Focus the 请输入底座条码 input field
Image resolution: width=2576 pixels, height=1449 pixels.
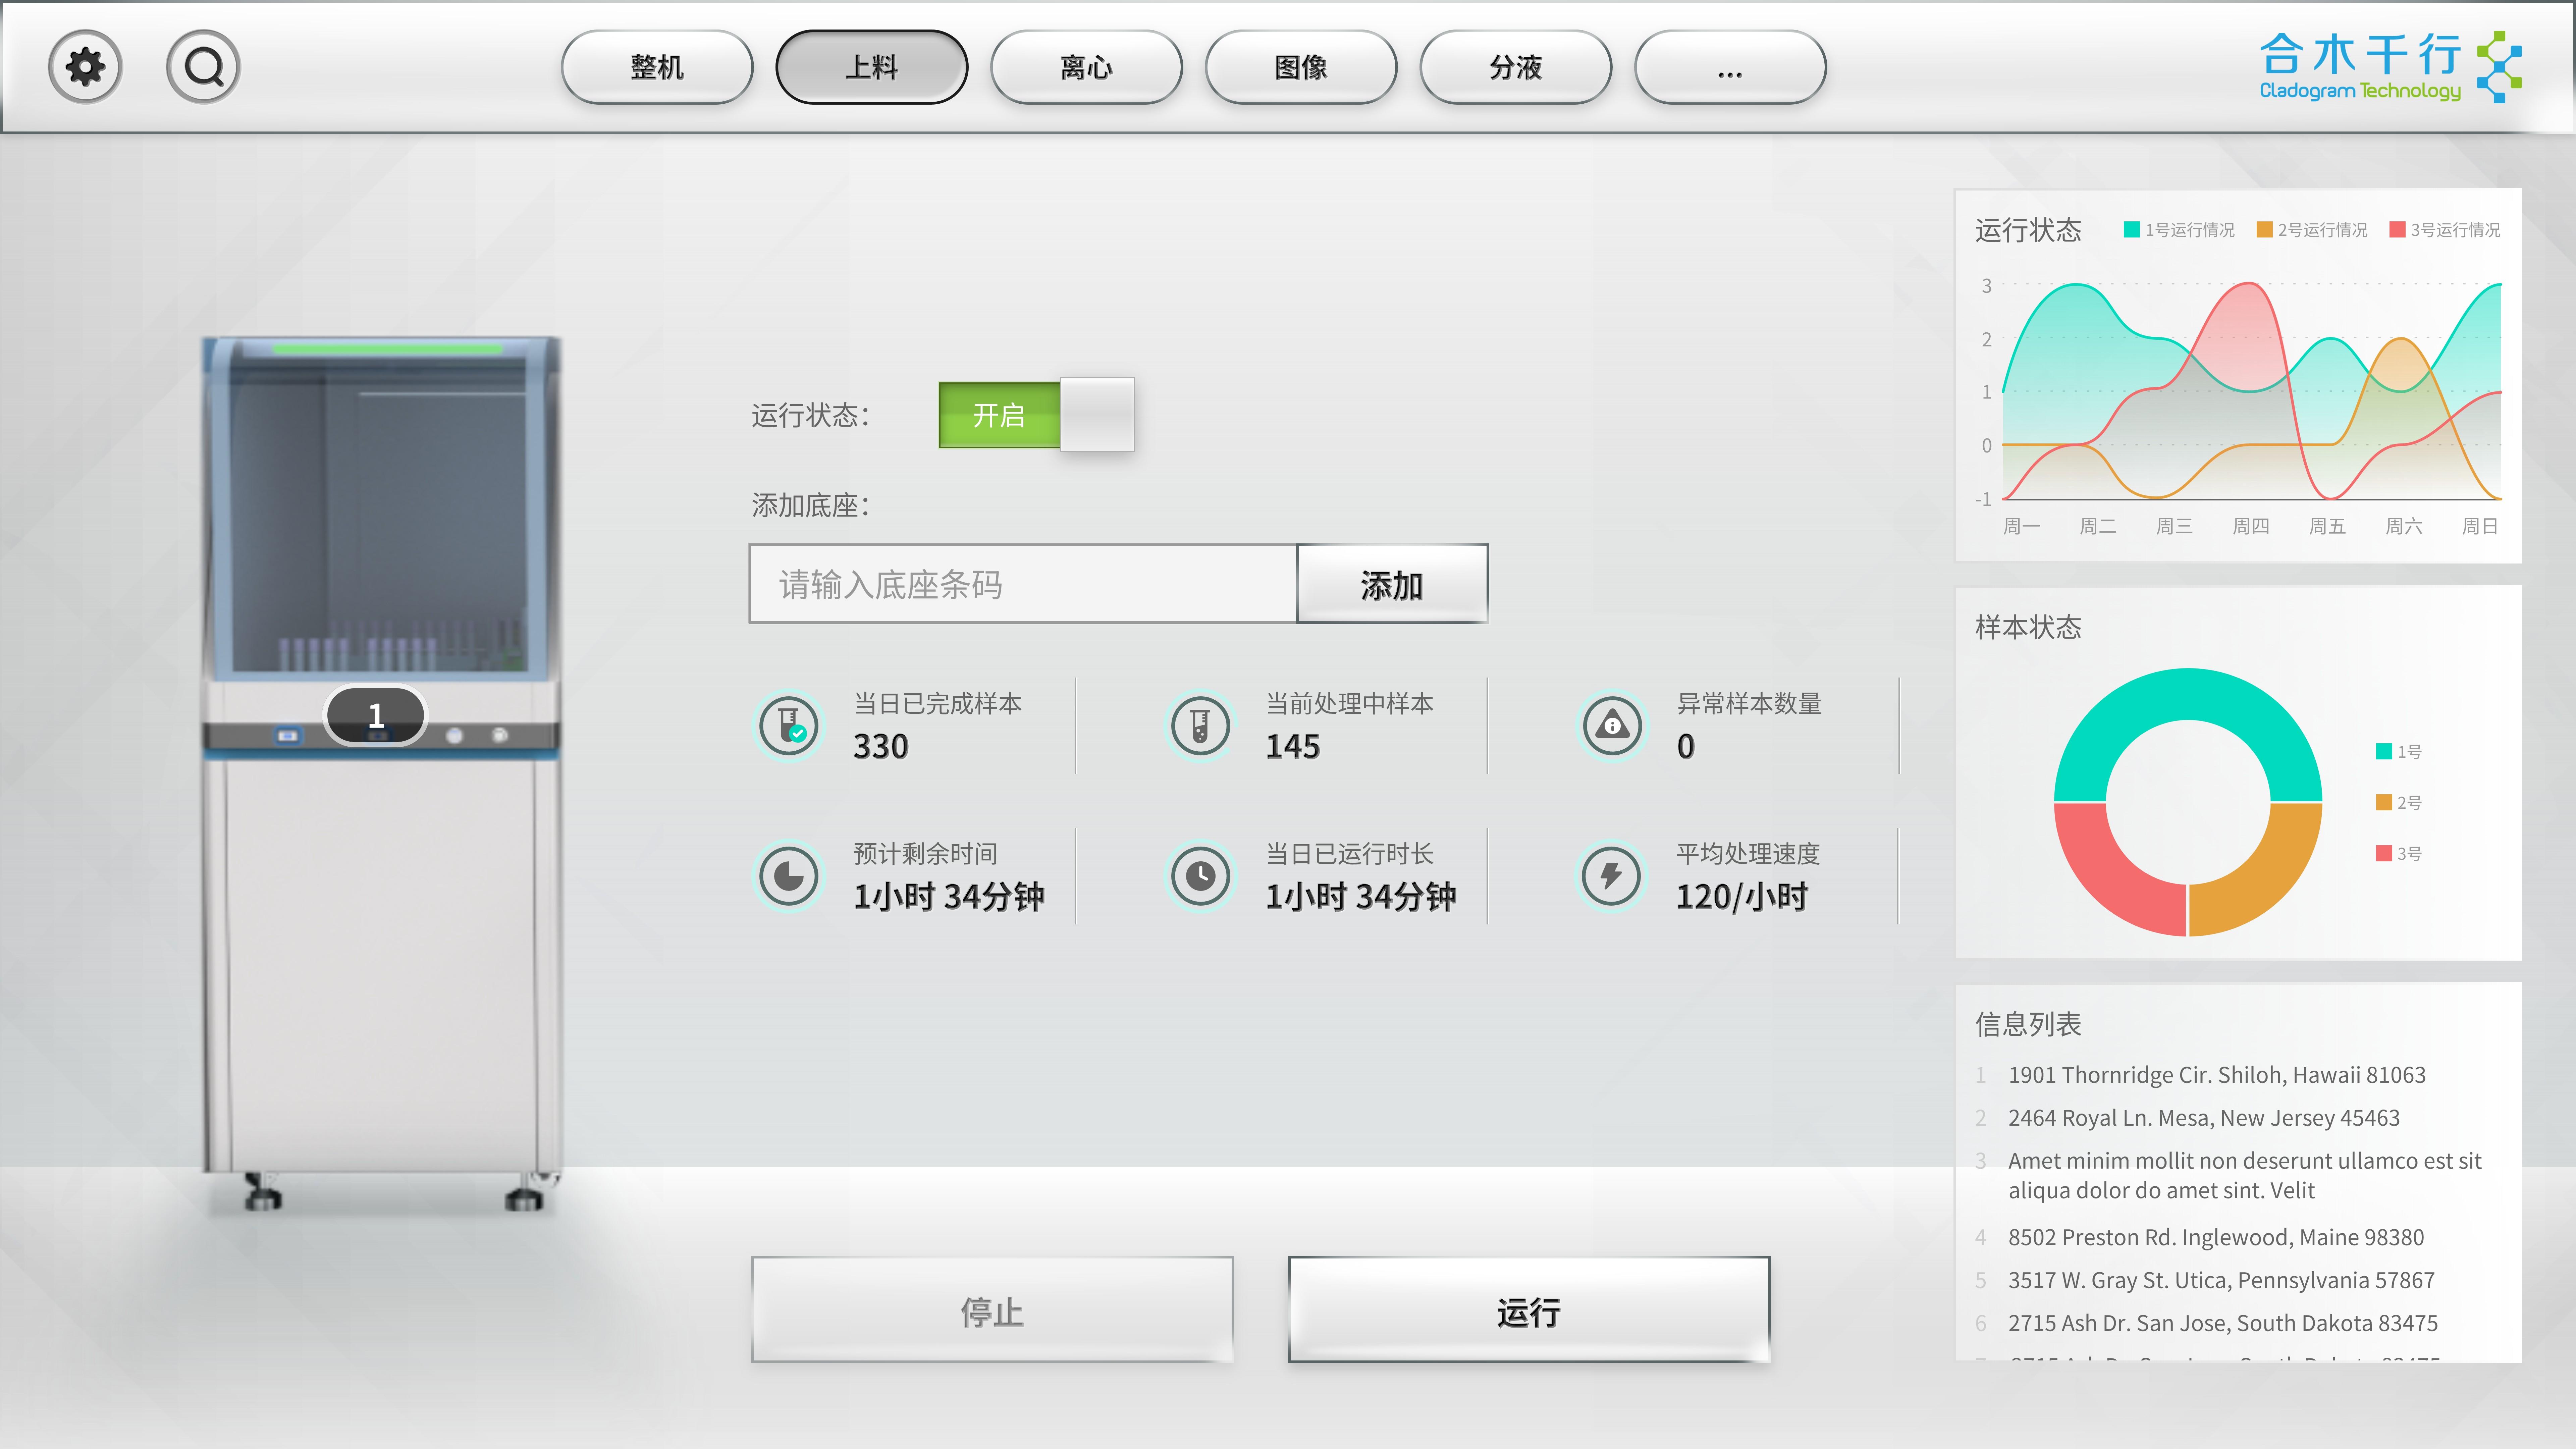coord(1023,584)
